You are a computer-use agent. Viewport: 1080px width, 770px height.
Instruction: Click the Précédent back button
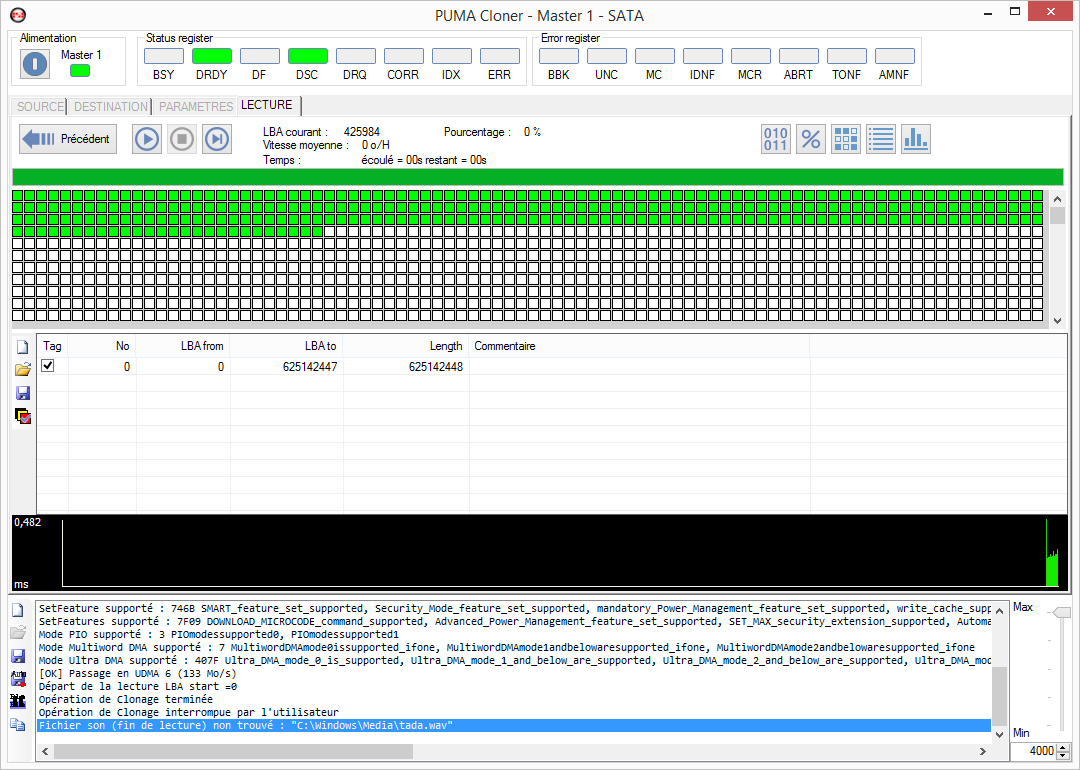(68, 139)
